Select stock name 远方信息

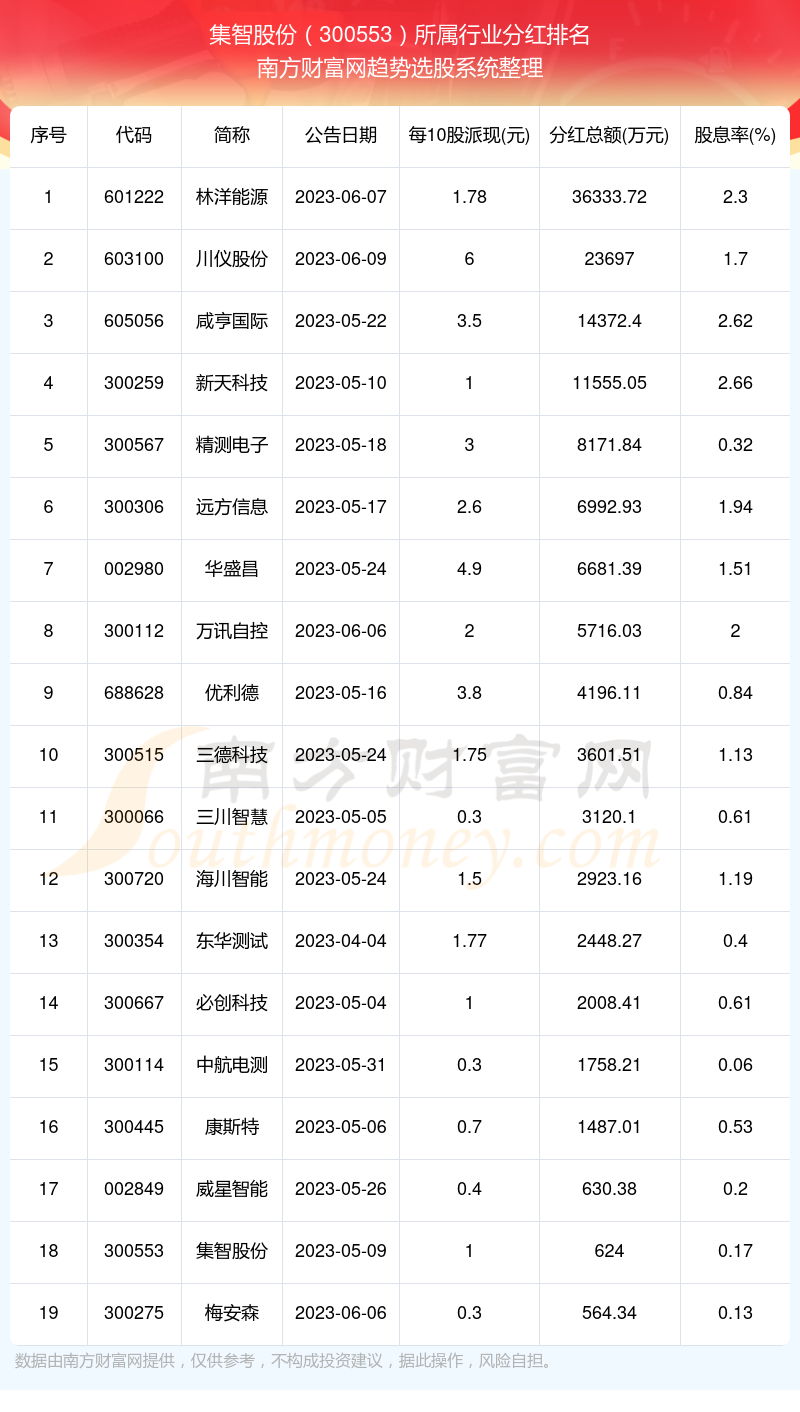click(x=232, y=507)
